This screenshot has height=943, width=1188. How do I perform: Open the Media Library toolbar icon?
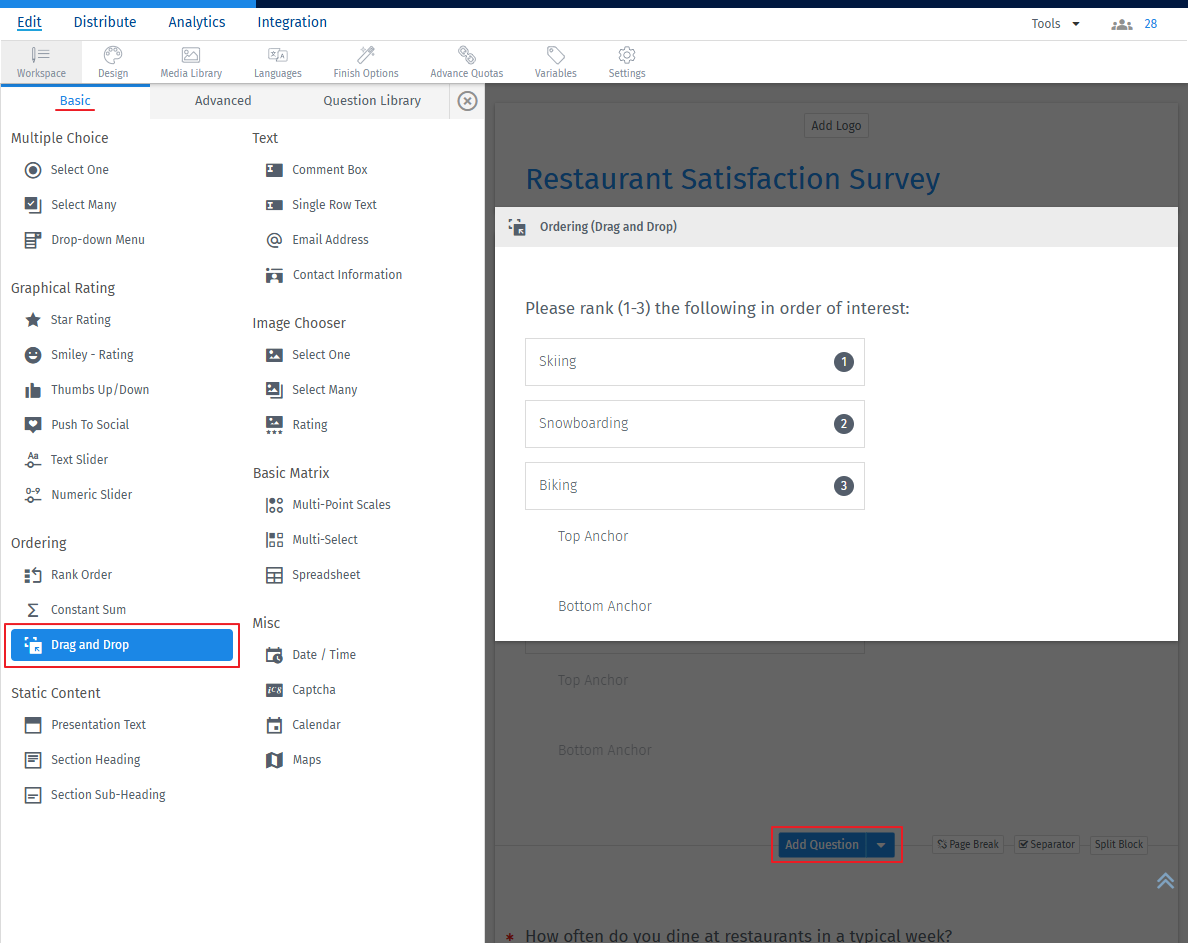tap(190, 60)
